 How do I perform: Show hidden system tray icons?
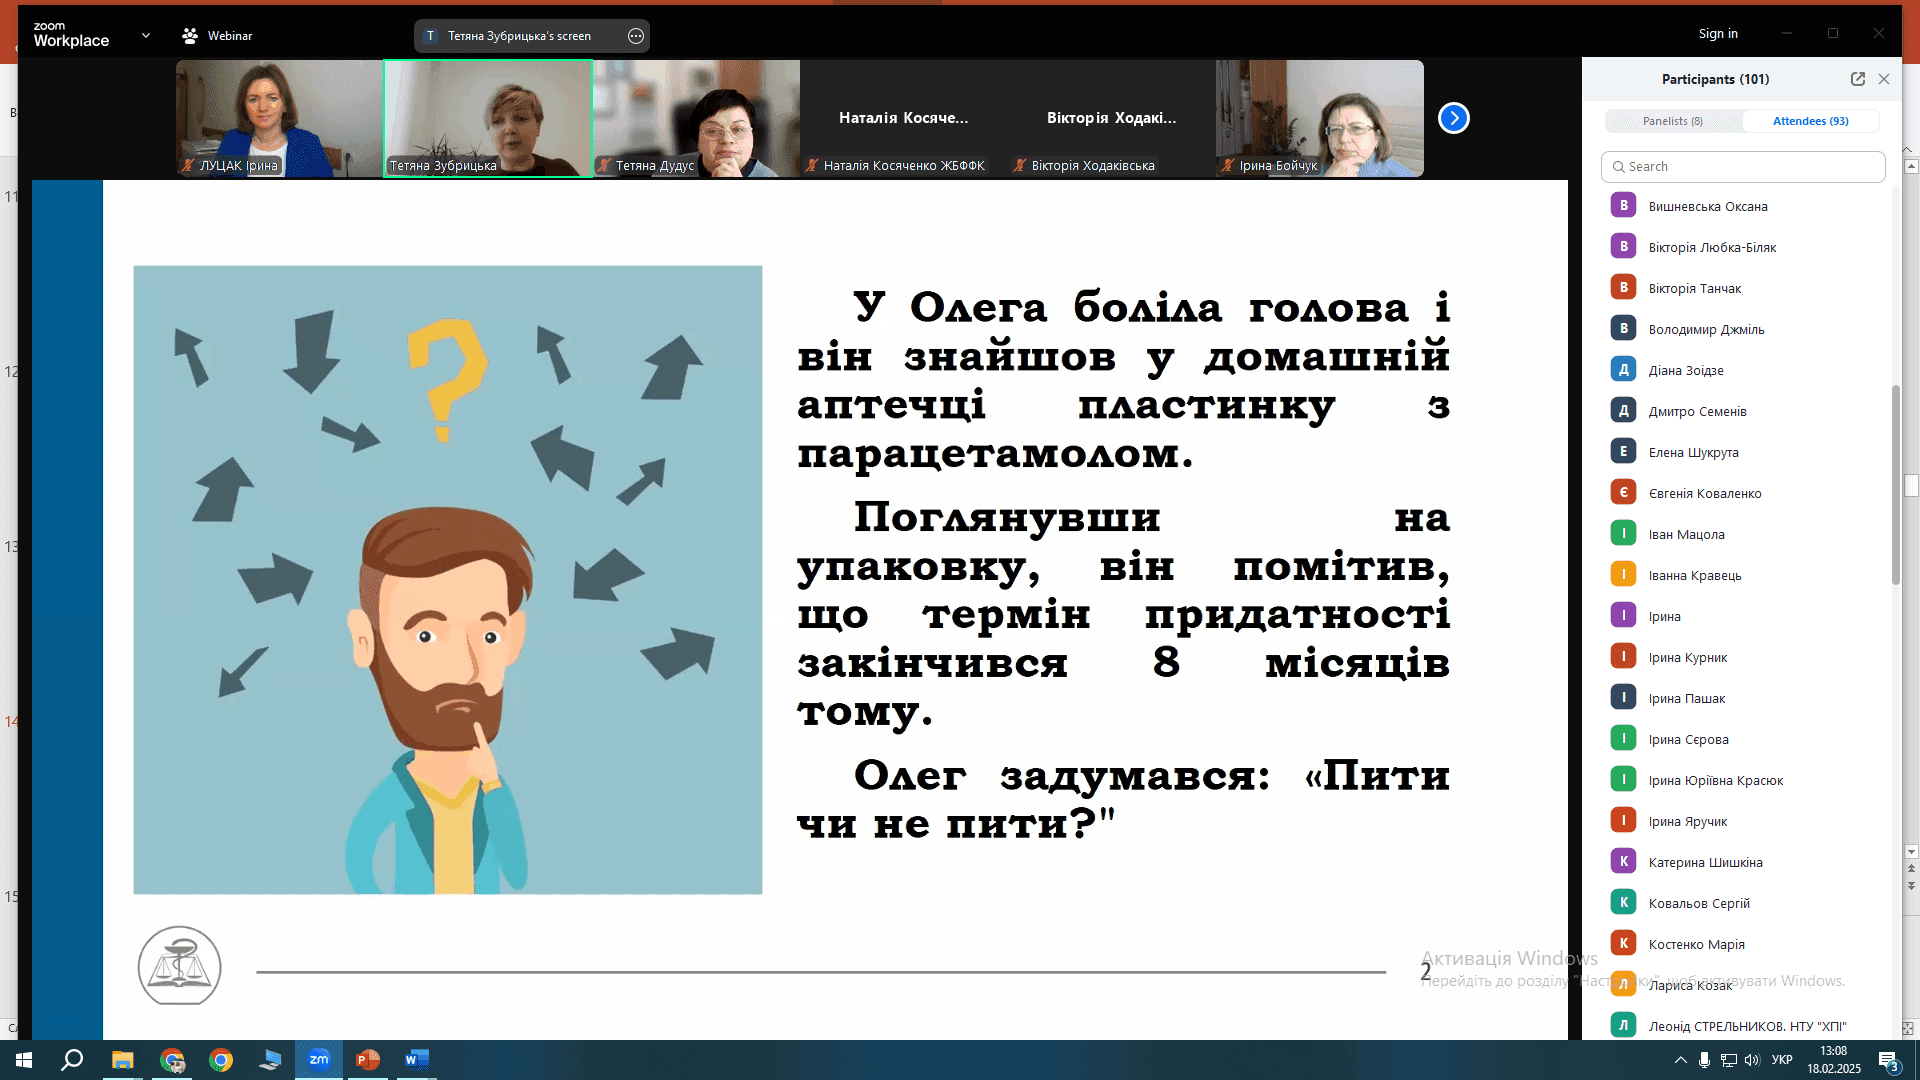point(1680,1060)
